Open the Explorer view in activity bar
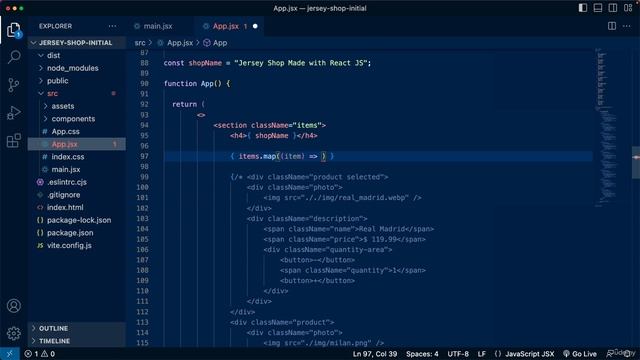Viewport: 640px width, 360px height. coord(13,30)
